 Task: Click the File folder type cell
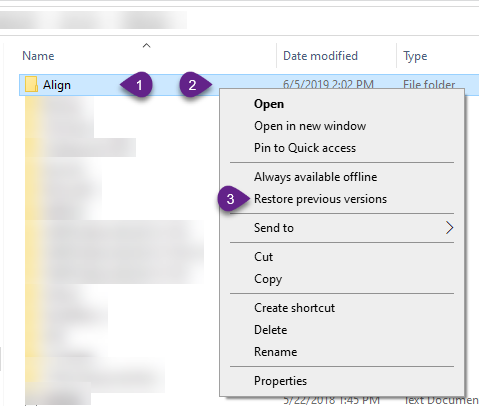[x=429, y=84]
